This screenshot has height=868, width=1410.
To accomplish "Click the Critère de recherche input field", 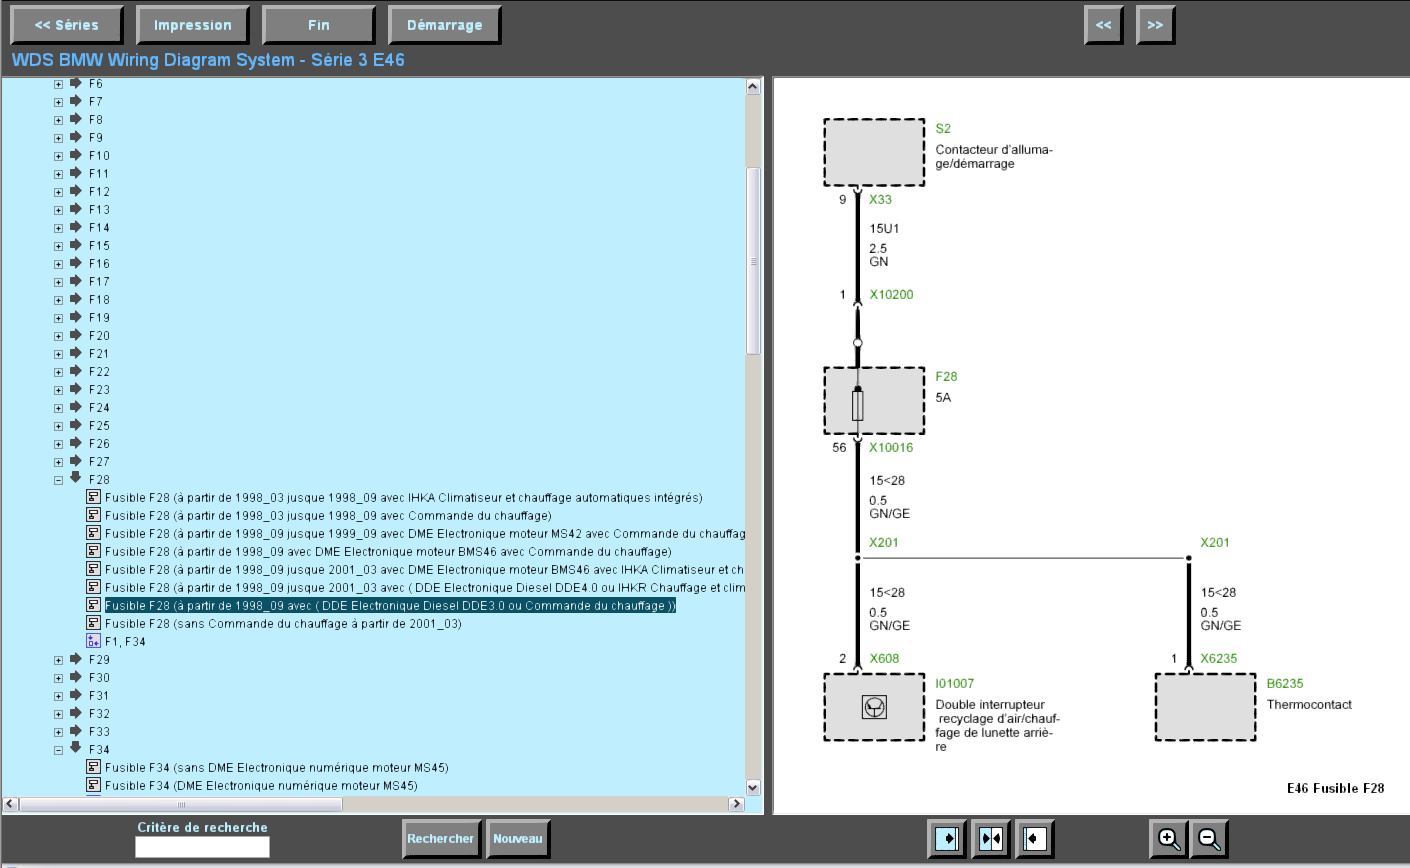I will (x=202, y=847).
